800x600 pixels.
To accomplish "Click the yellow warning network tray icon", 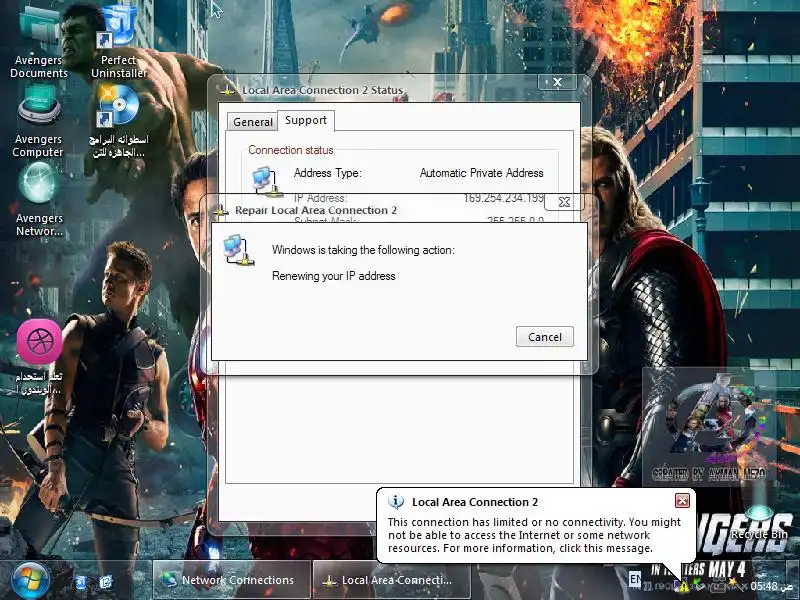I will click(683, 586).
